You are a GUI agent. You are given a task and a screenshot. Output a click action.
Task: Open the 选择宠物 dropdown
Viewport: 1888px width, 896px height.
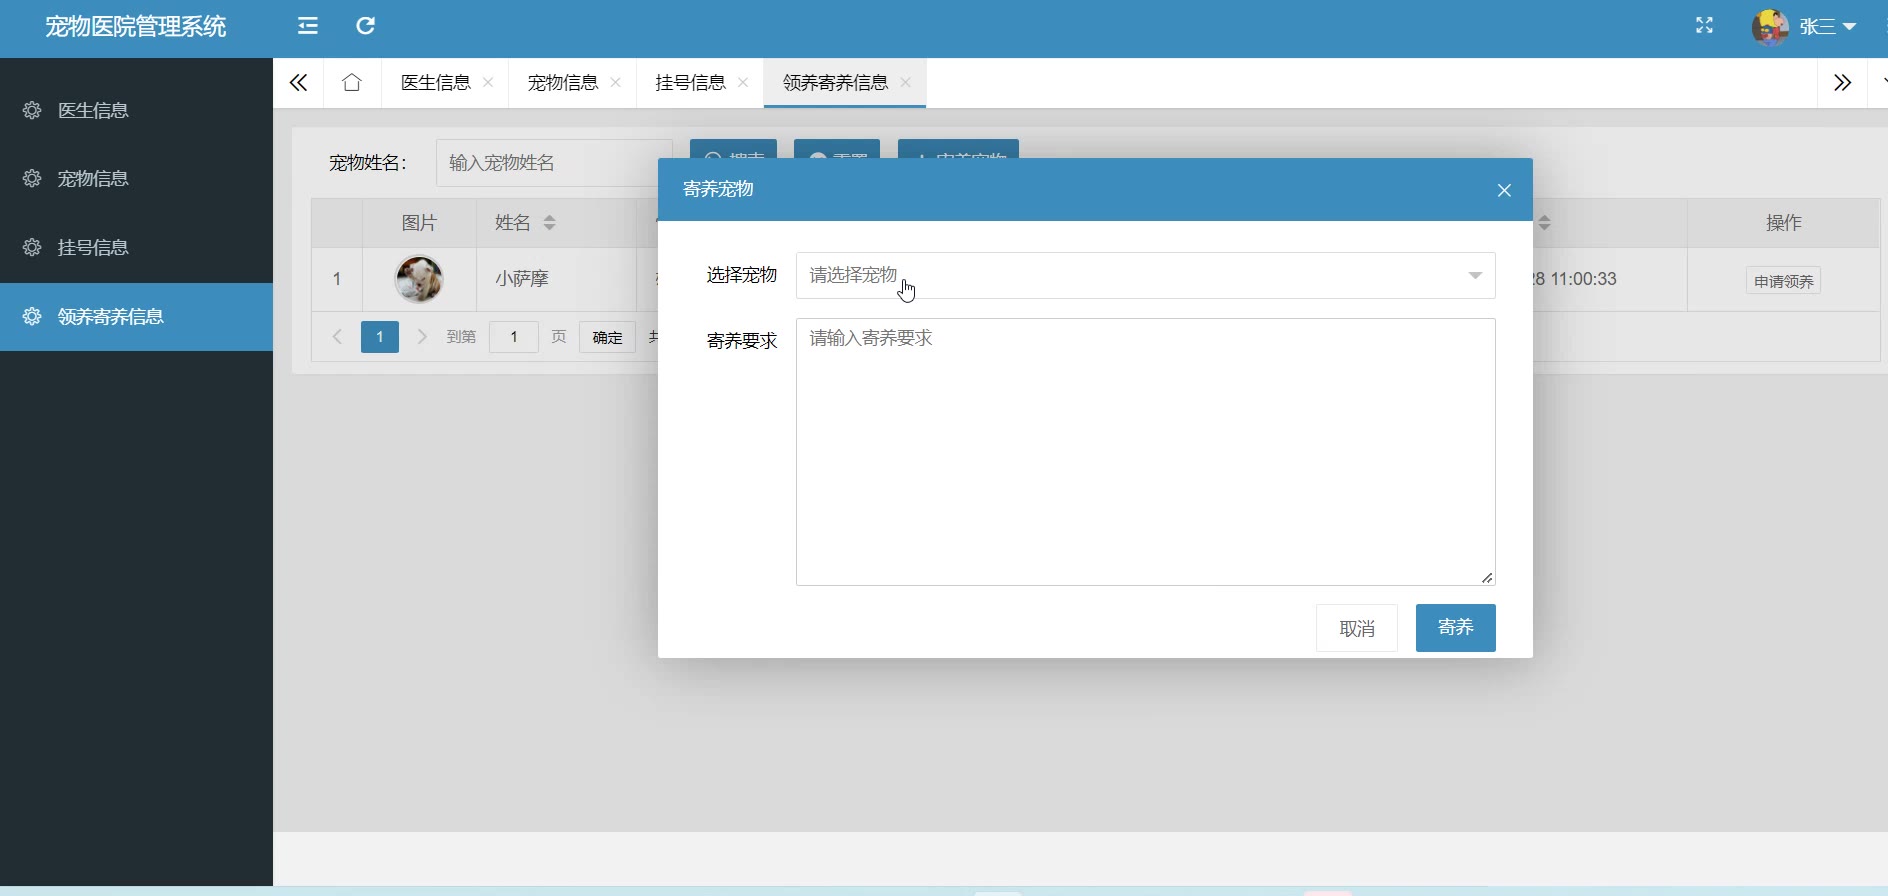click(1145, 276)
